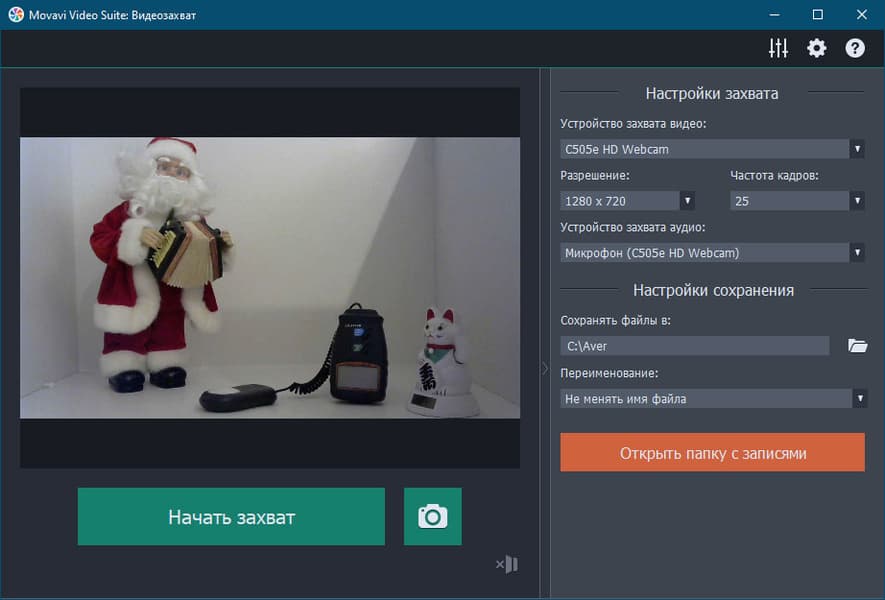Take a snapshot with the camera button
Screen dimensions: 885x600
click(x=432, y=516)
